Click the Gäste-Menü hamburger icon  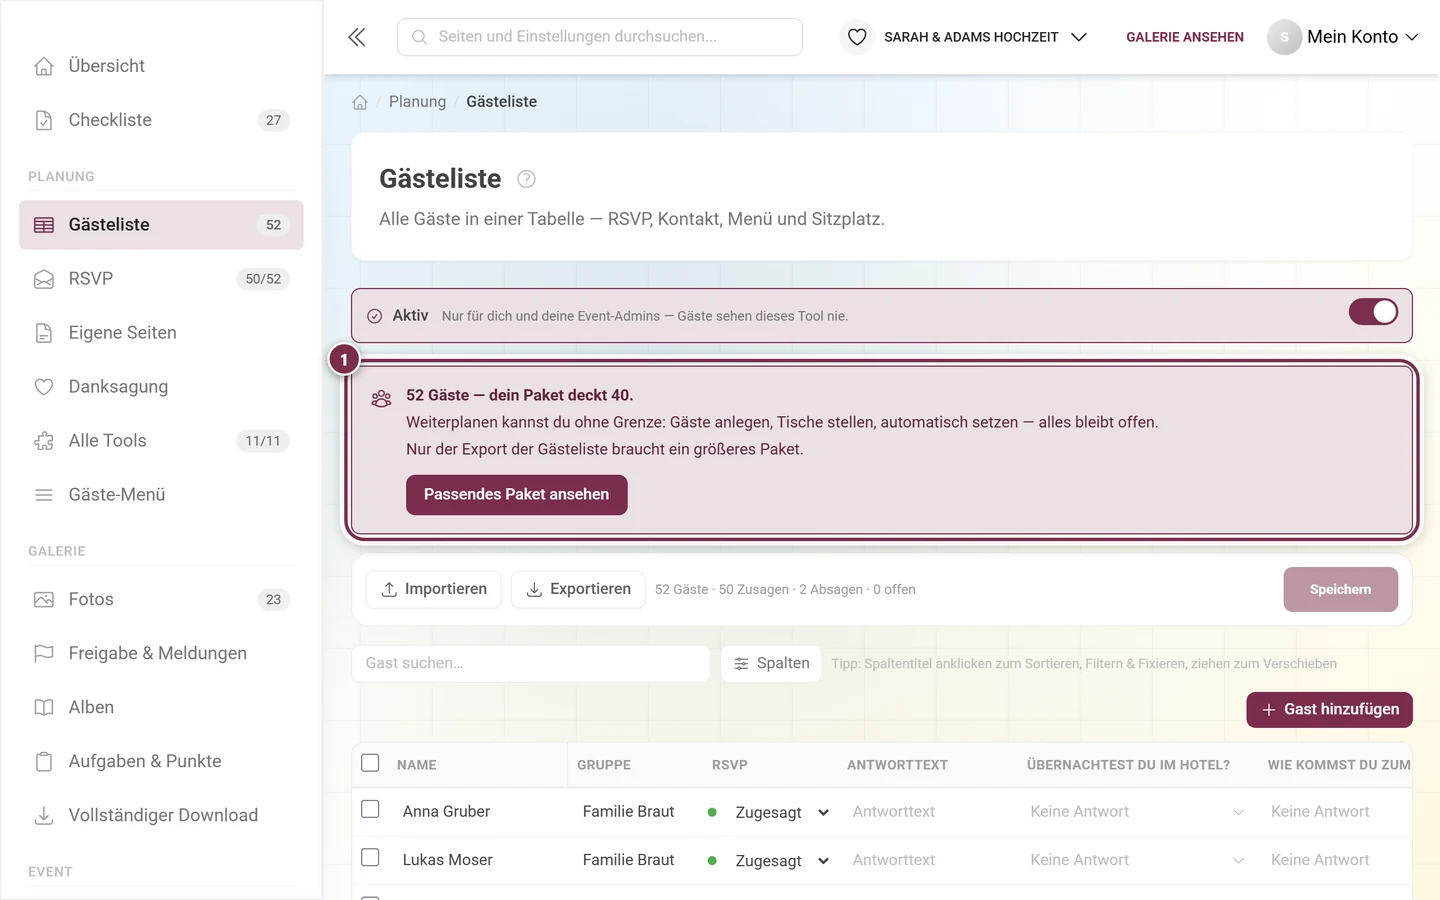pyautogui.click(x=44, y=495)
